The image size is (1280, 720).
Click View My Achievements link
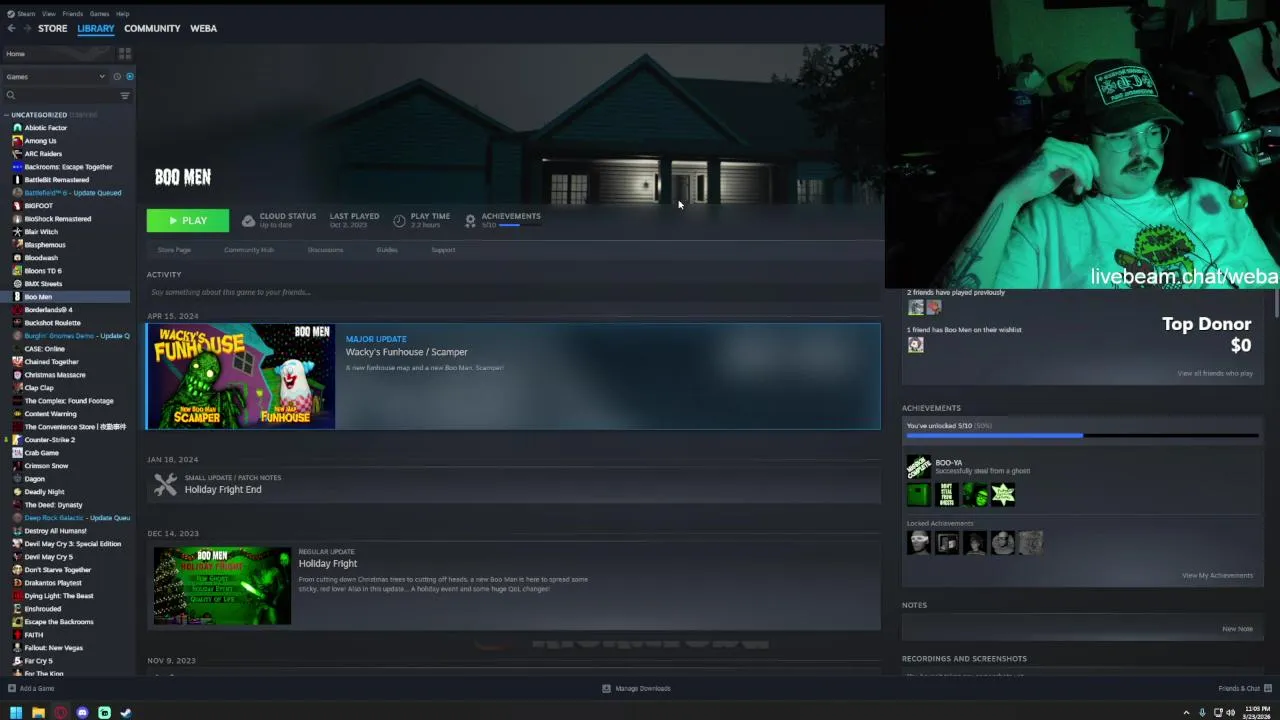tap(1217, 575)
